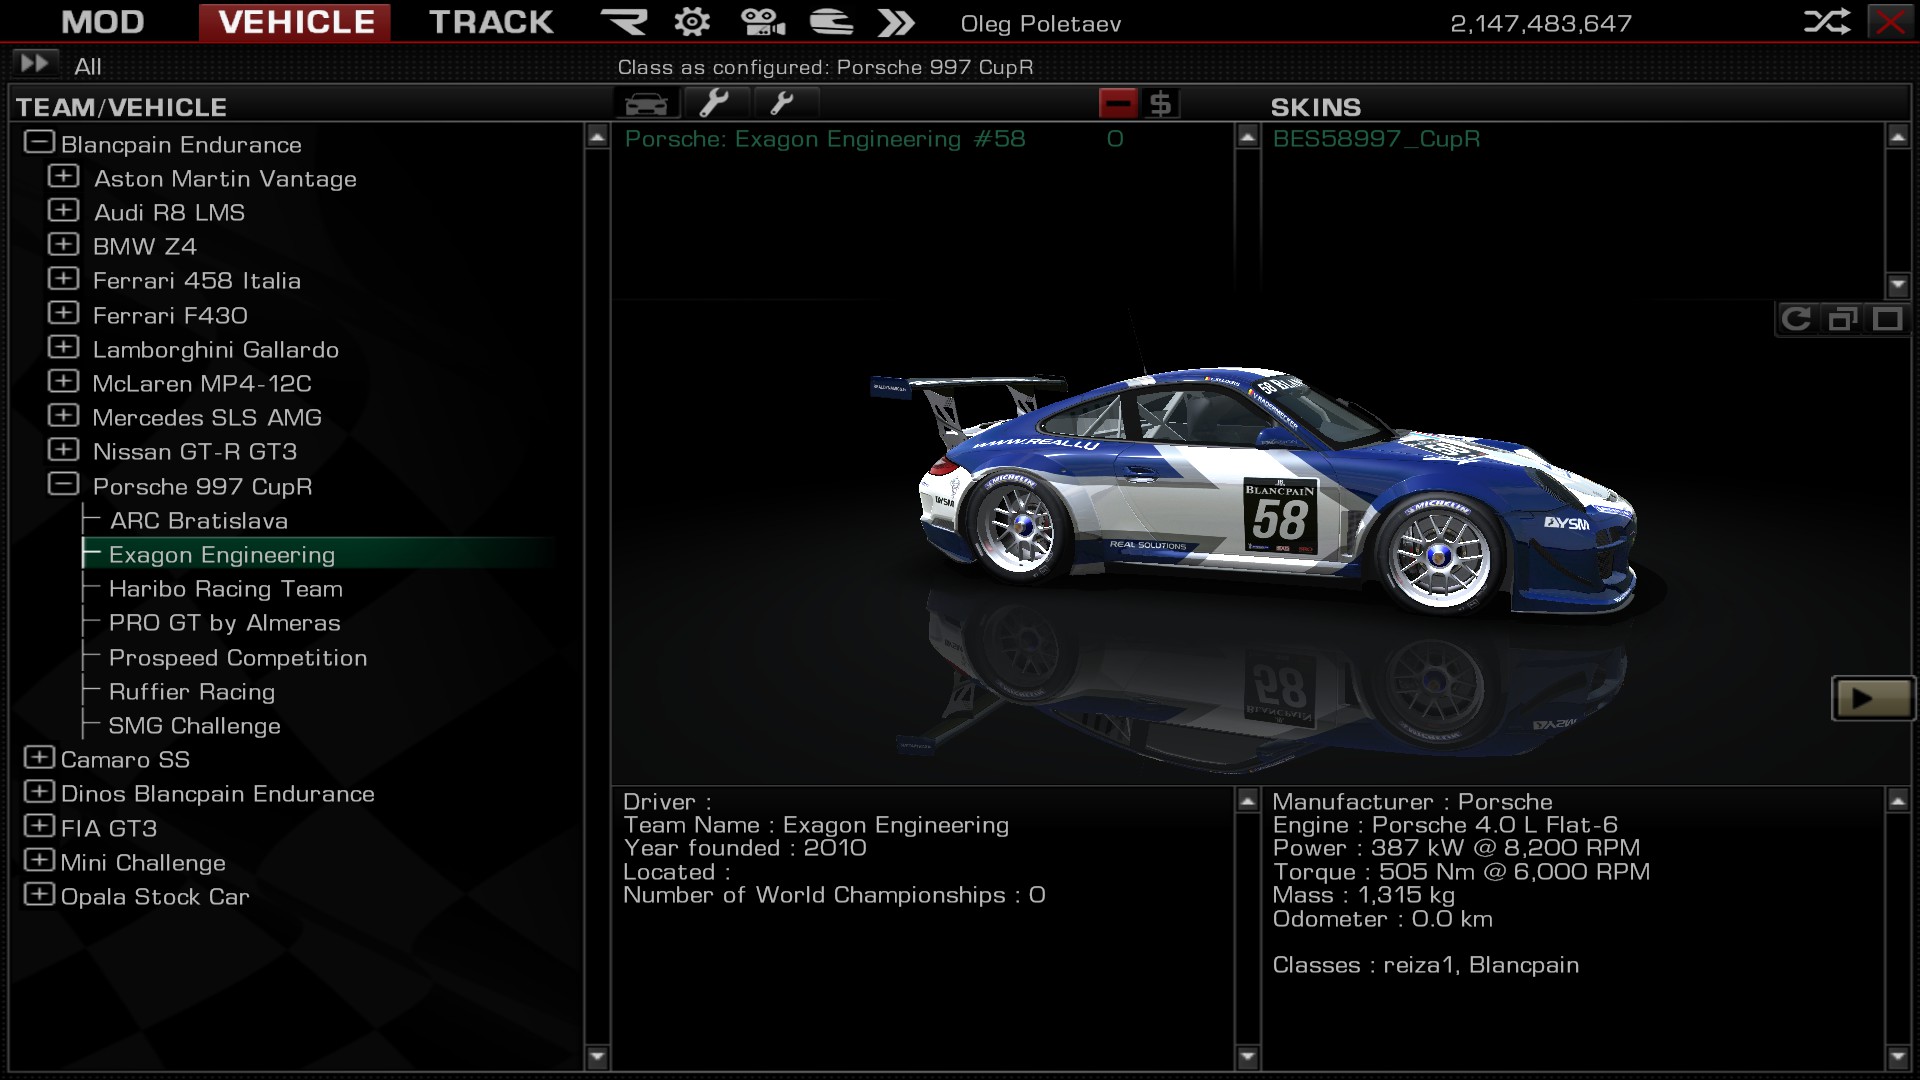Expand Aston Martin Vantage node
The width and height of the screenshot is (1920, 1080).
pos(63,176)
